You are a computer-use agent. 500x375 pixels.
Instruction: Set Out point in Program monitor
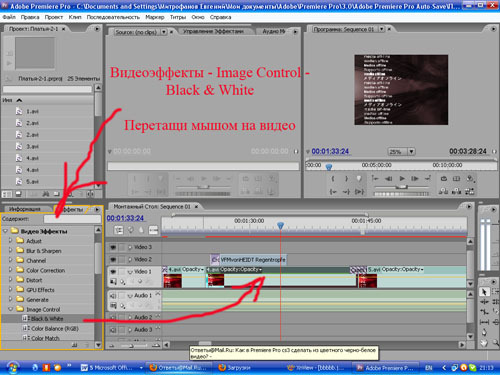click(346, 179)
